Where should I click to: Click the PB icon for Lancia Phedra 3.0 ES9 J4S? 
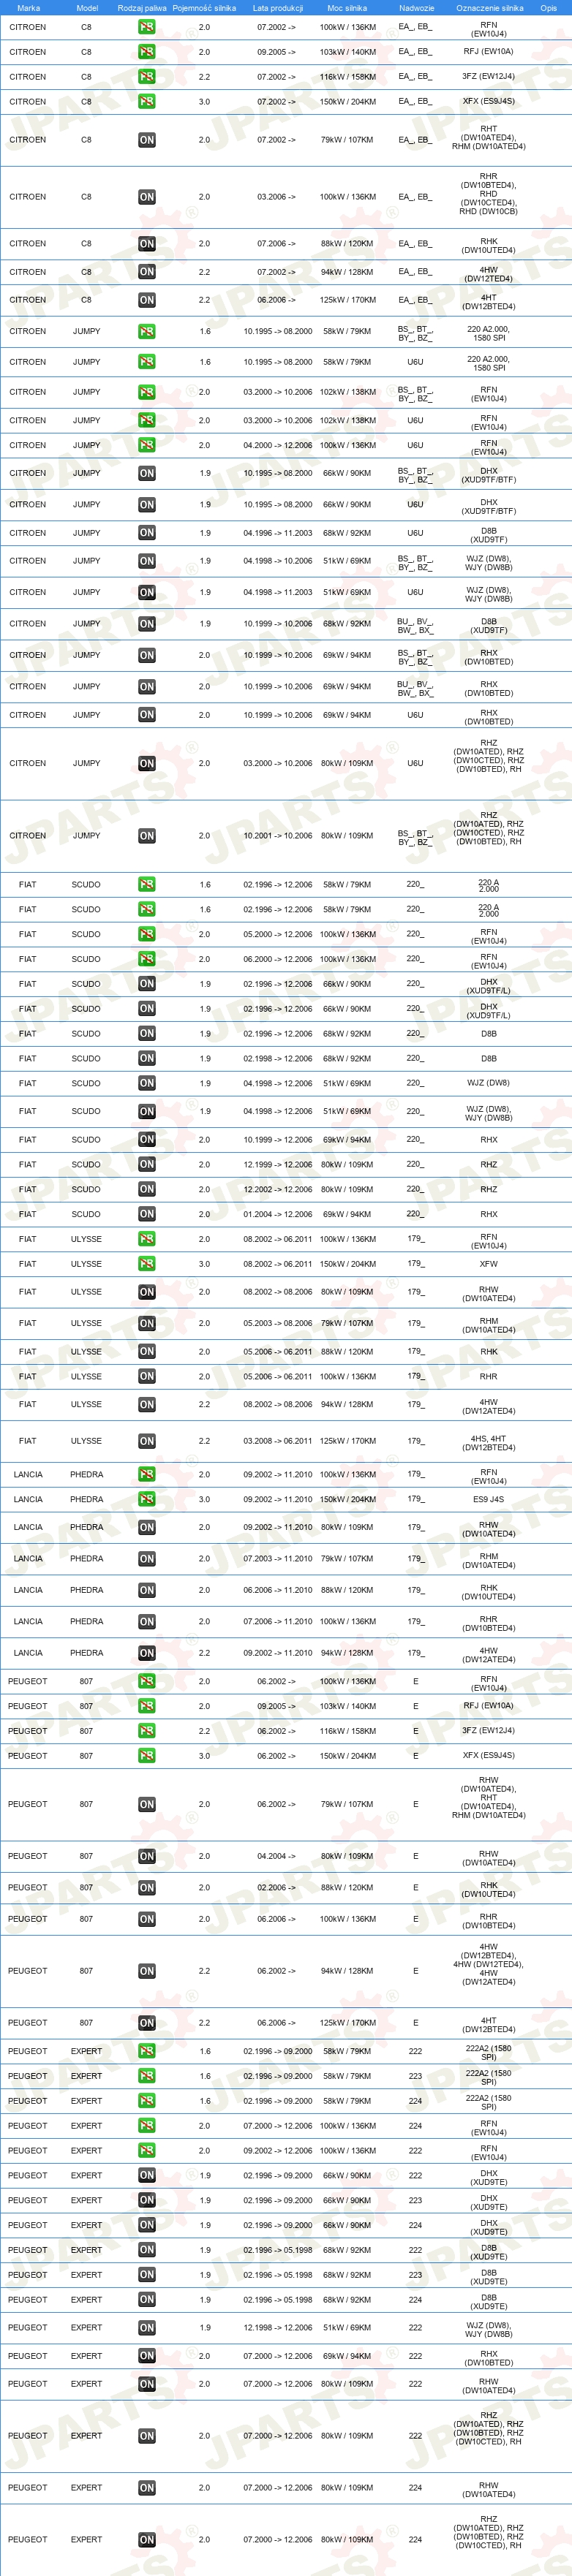(x=146, y=1499)
